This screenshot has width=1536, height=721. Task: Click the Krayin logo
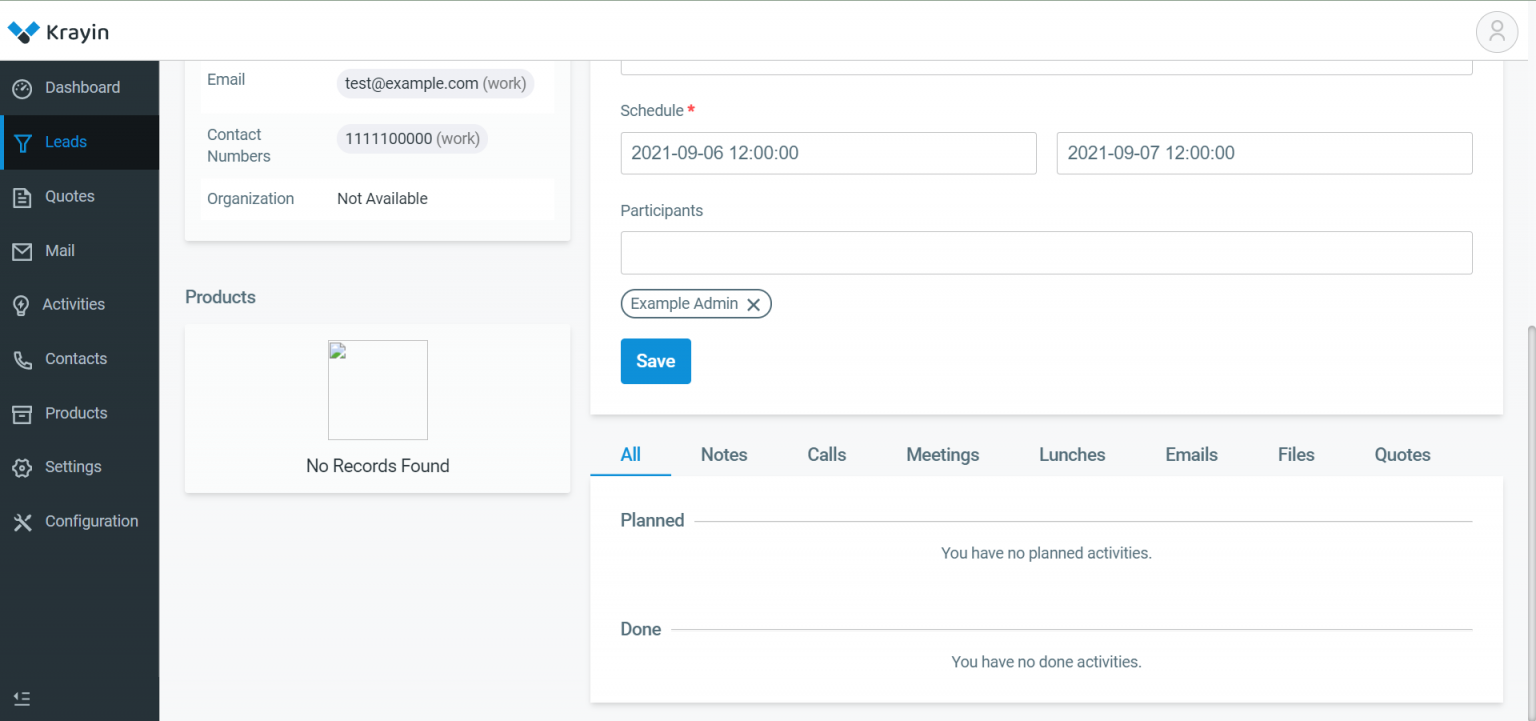[x=58, y=32]
